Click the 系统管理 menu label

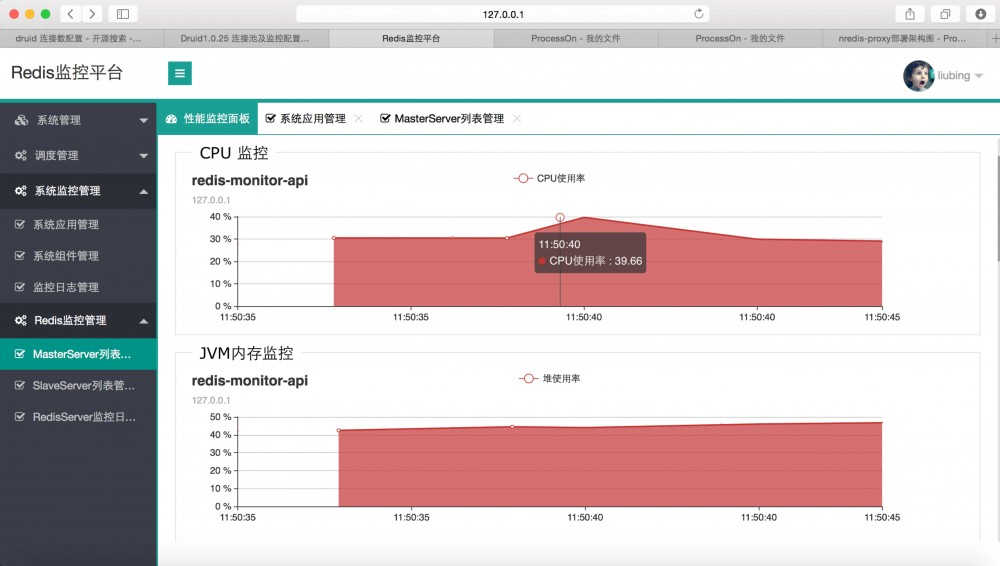click(x=59, y=121)
